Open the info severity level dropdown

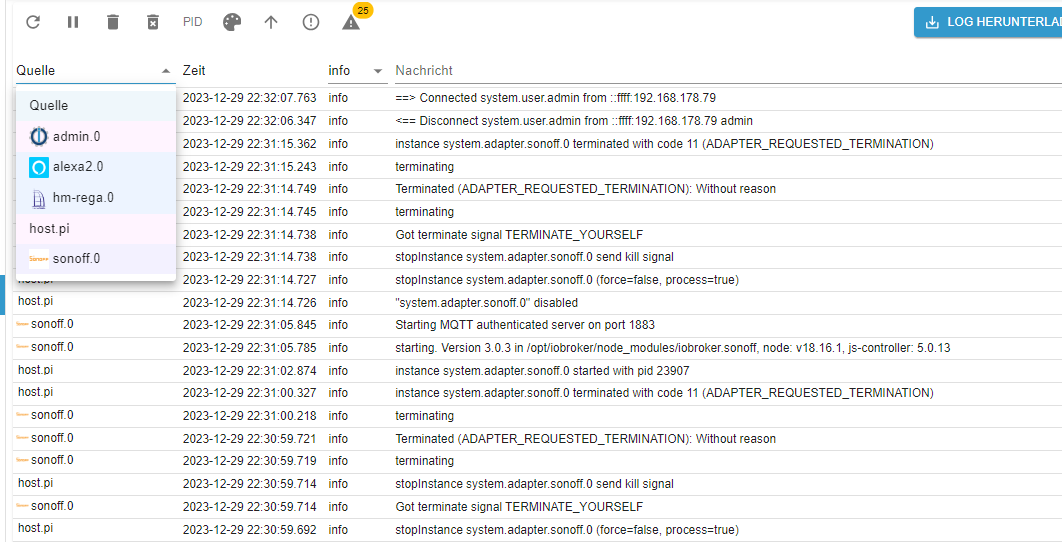pyautogui.click(x=357, y=70)
